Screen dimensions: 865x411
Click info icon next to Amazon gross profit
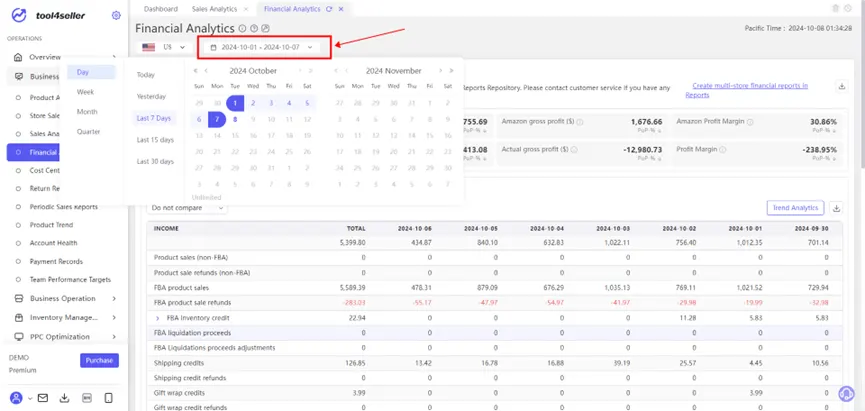point(580,121)
